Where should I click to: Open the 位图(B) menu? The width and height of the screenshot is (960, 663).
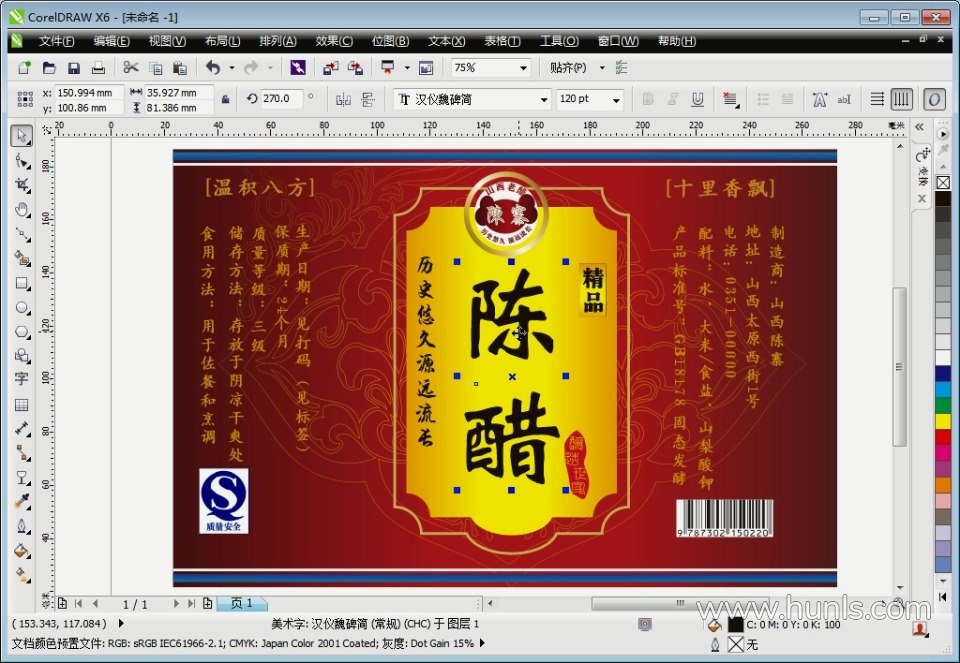click(390, 41)
